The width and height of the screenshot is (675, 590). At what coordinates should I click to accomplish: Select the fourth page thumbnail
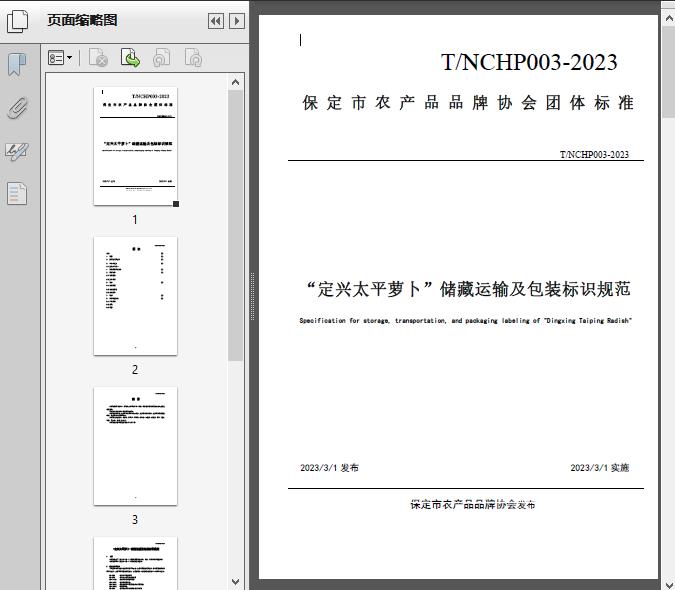click(x=135, y=562)
